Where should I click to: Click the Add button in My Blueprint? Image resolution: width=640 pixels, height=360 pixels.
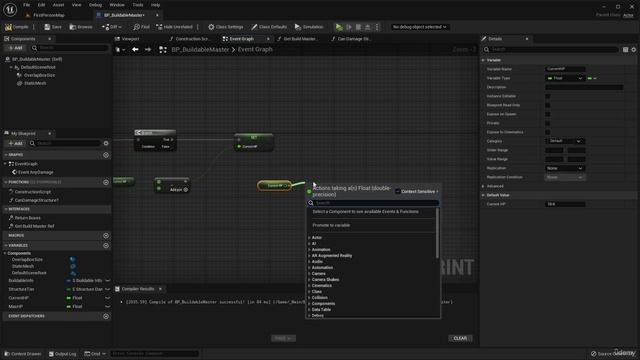coord(16,143)
